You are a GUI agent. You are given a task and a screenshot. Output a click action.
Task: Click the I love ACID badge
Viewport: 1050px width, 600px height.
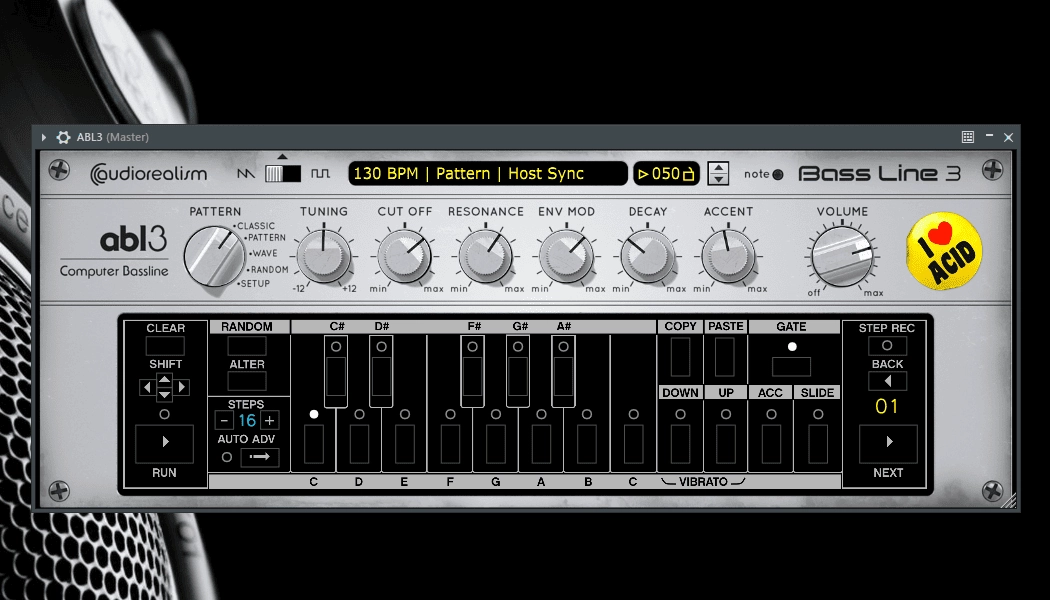[944, 251]
